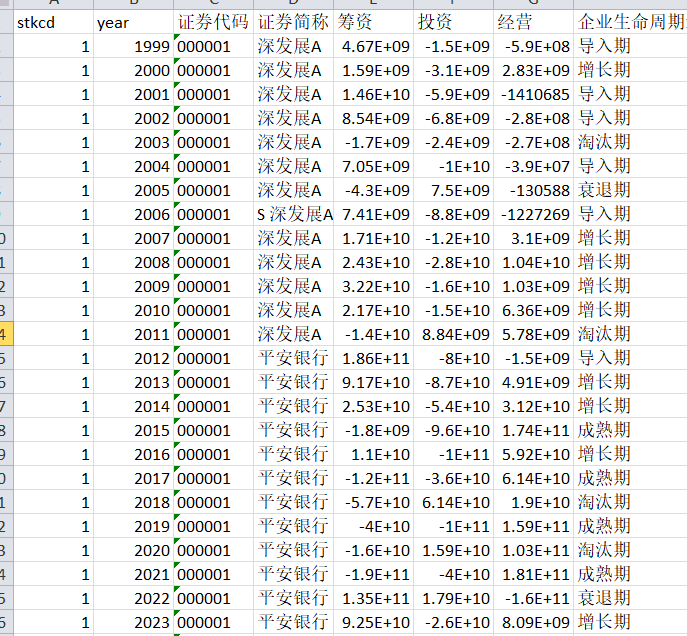687x636 pixels.
Task: Select the 筹资 header cell
Action: (x=373, y=22)
